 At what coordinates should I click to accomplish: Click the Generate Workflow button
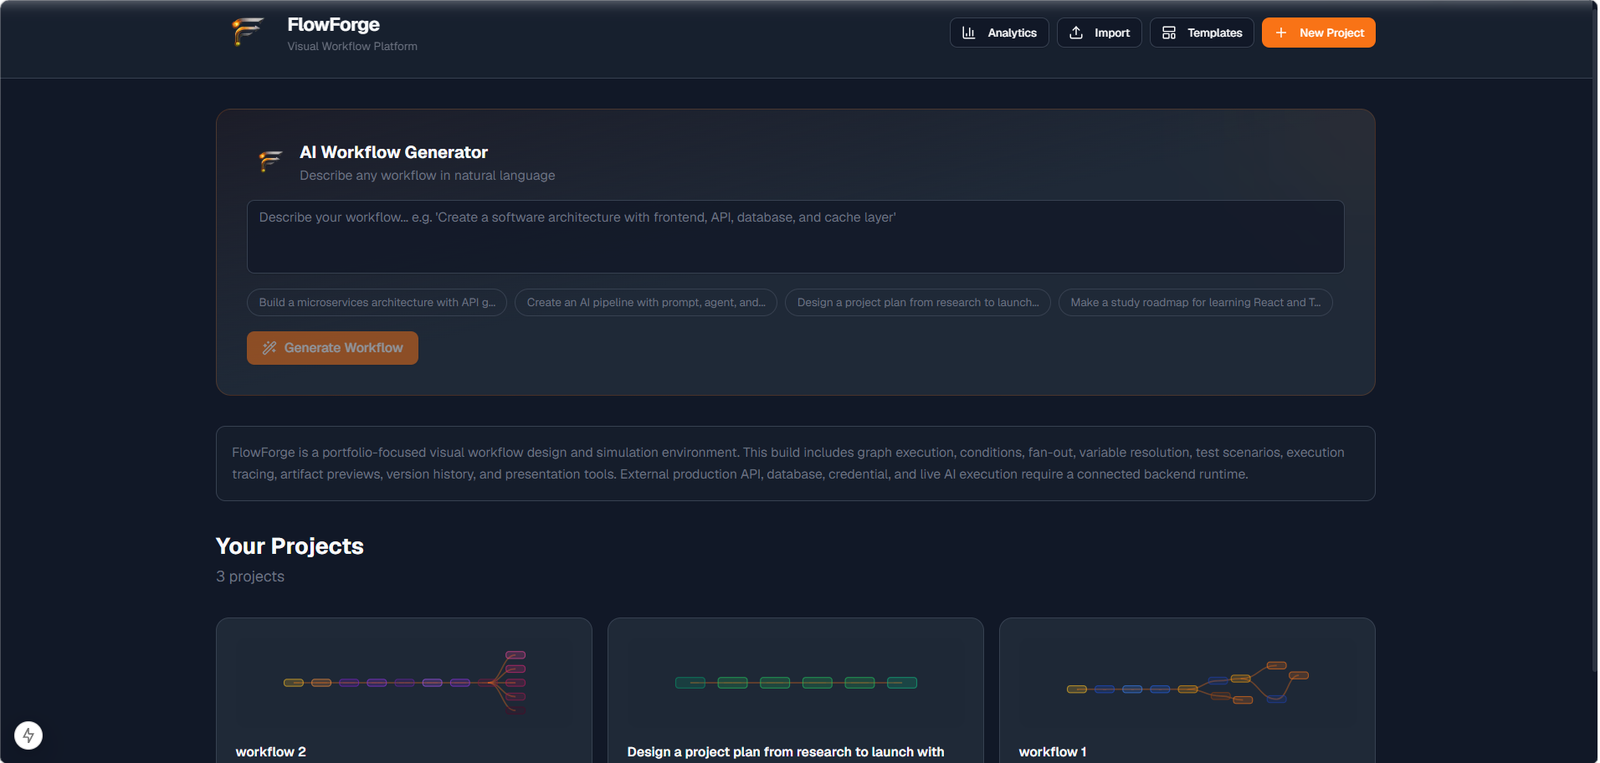[332, 348]
